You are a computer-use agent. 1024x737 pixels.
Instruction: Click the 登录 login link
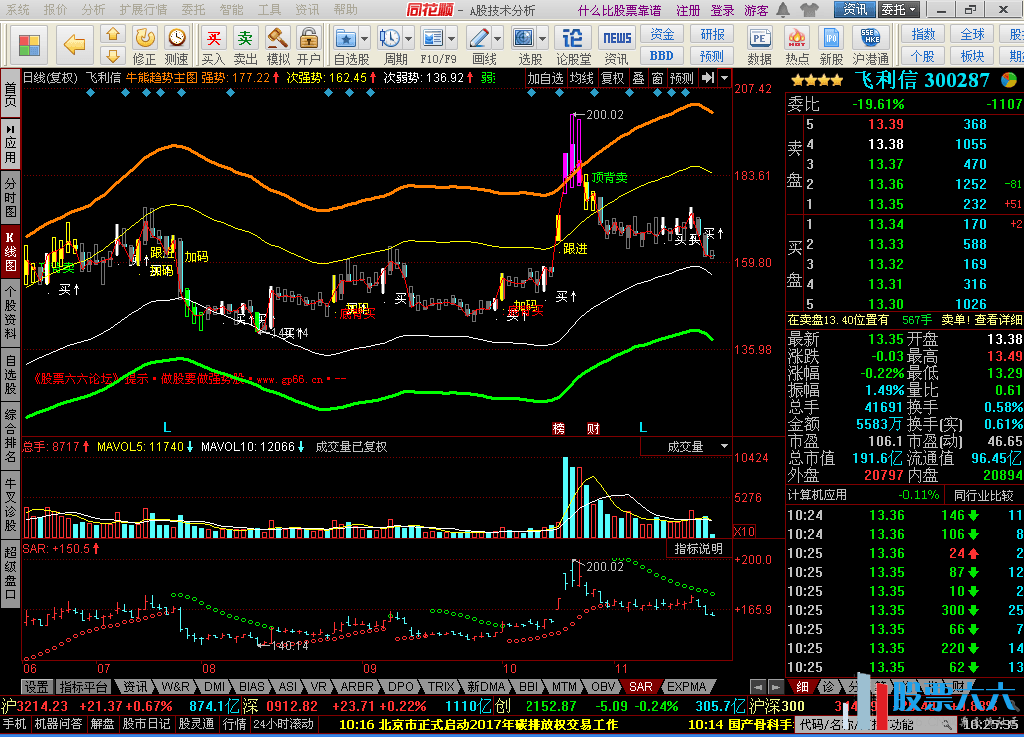click(722, 10)
